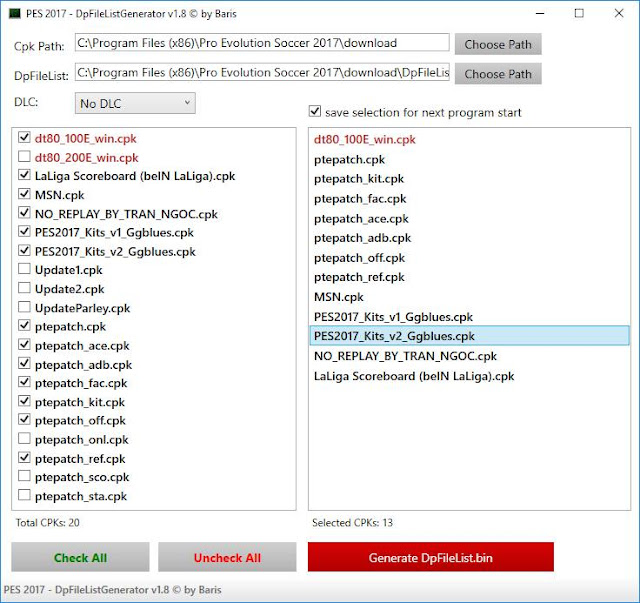Click the Check All button
Viewport: 640px width, 603px height.
[x=80, y=557]
